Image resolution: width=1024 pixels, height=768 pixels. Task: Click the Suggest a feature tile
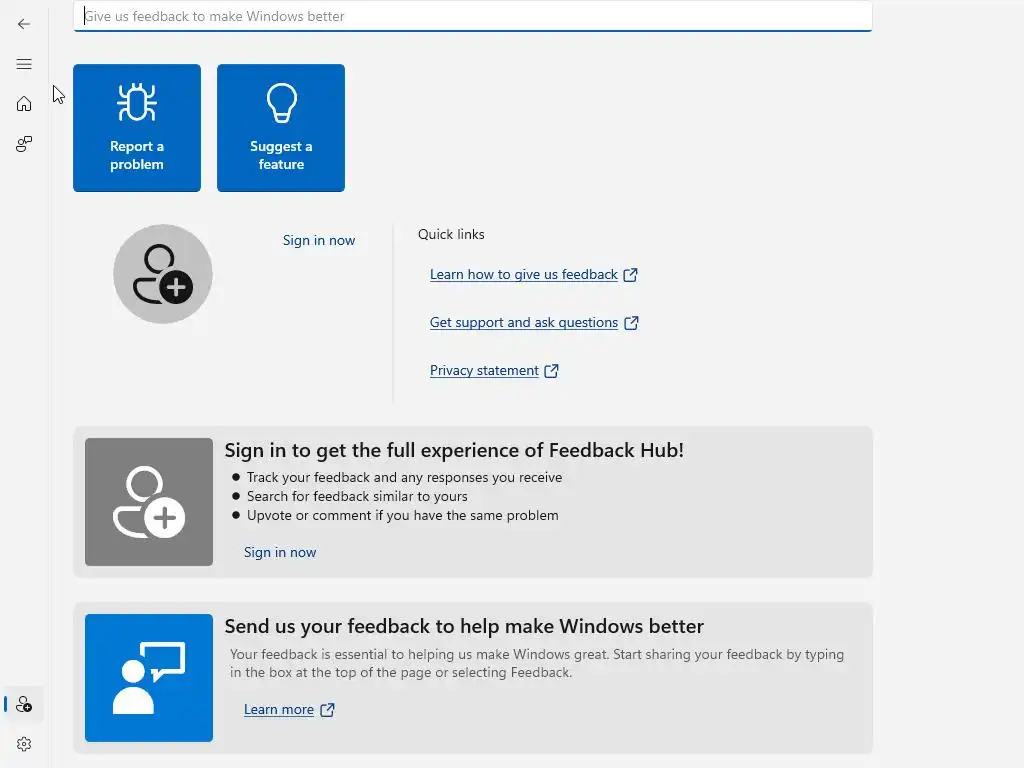coord(281,128)
